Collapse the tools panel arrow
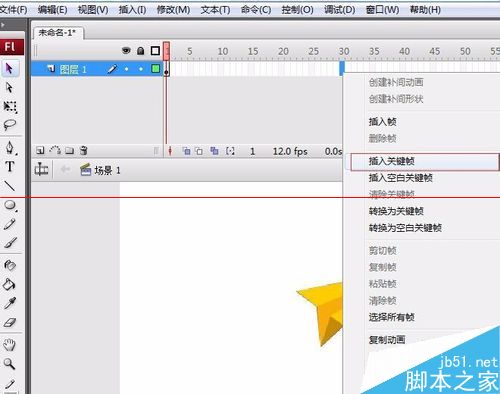This screenshot has height=394, width=500. (3, 25)
